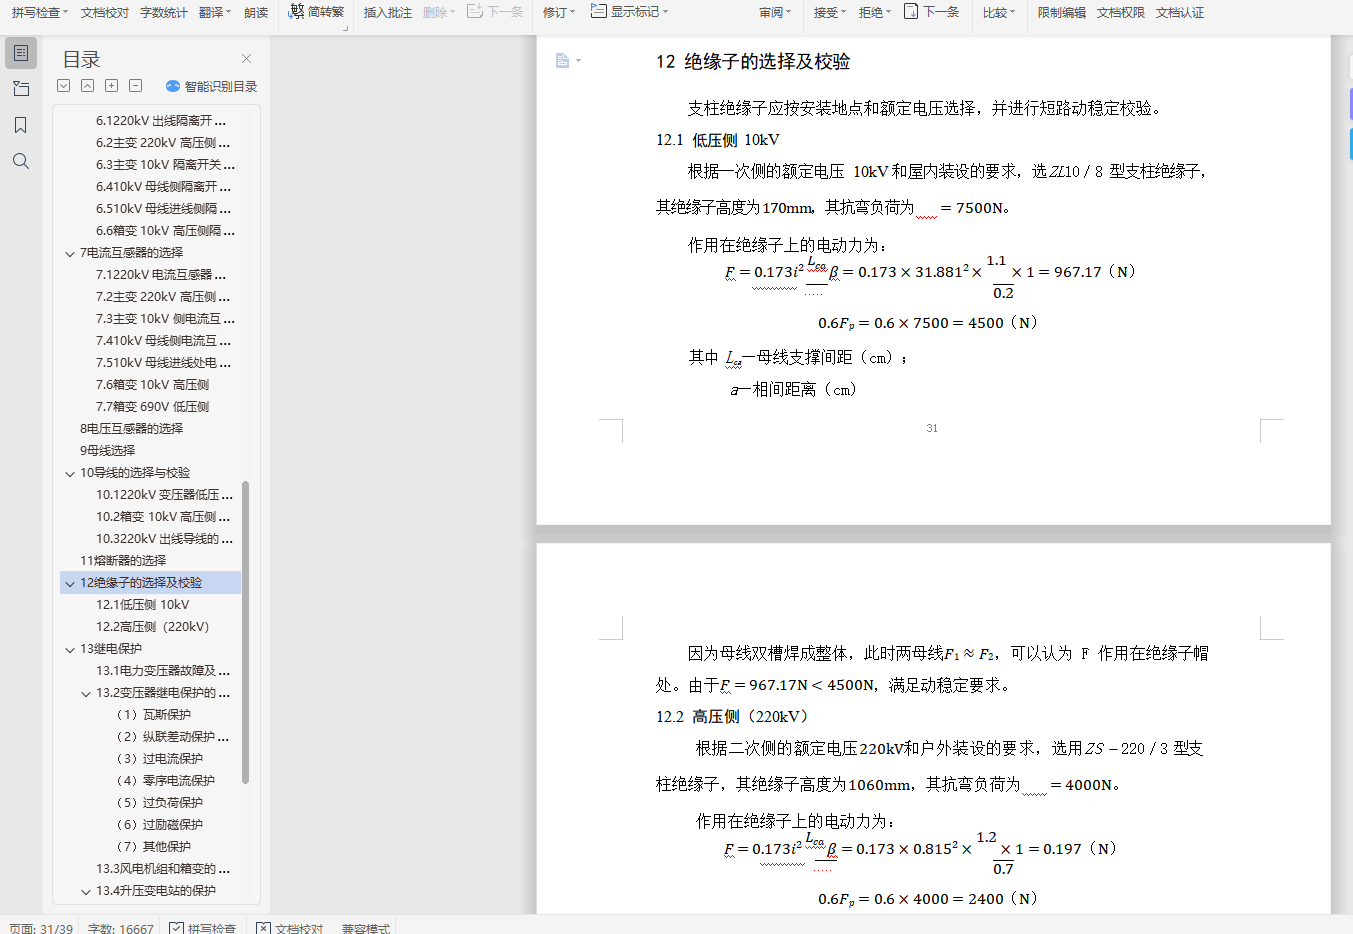Click the collapse-all minus icon in 目录 pane
Viewport: 1353px width, 934px height.
pos(136,86)
